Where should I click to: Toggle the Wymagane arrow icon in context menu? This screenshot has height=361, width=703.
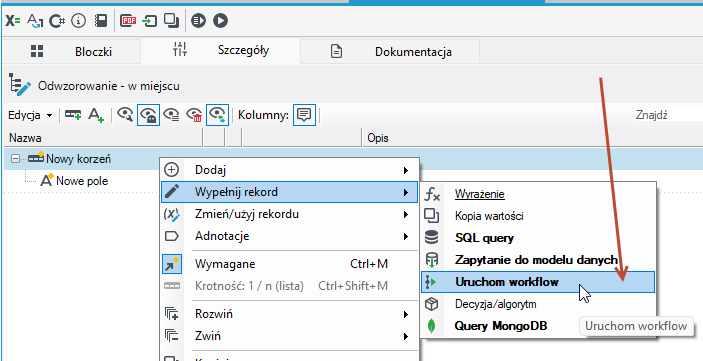[172, 264]
